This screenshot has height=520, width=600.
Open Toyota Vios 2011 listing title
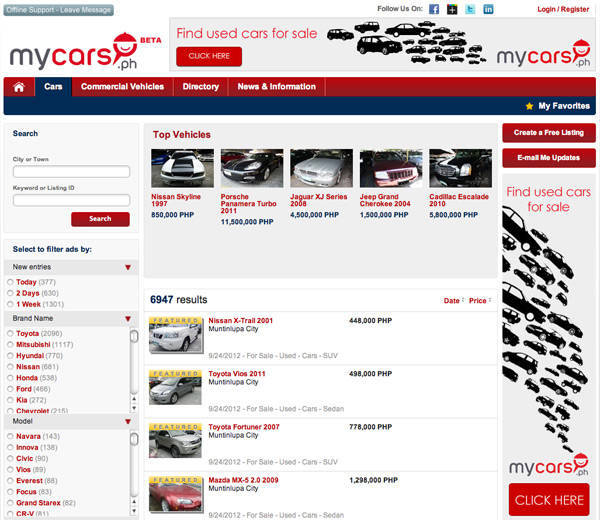tap(236, 374)
